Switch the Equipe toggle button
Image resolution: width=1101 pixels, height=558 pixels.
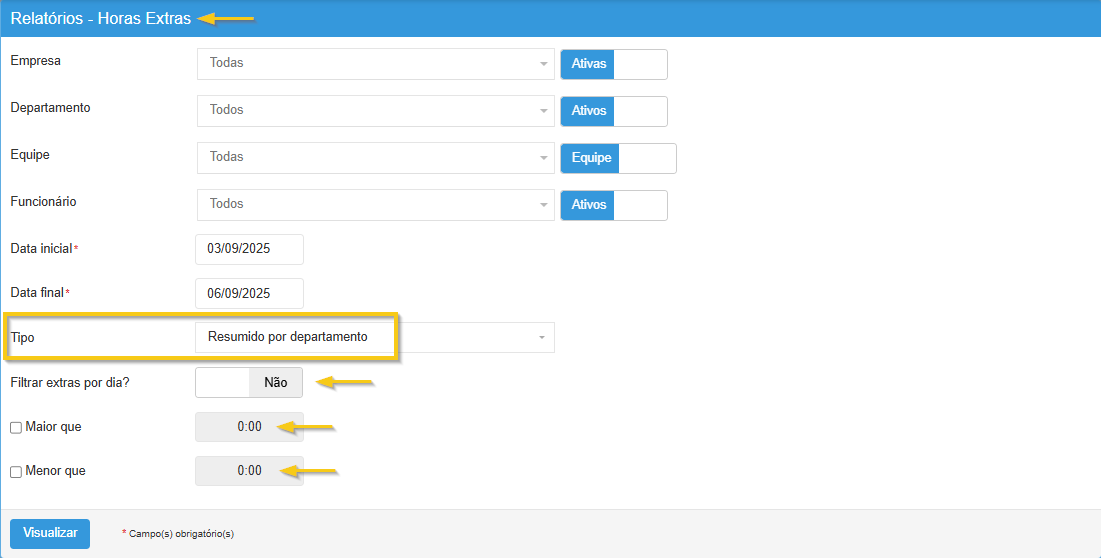click(x=618, y=158)
